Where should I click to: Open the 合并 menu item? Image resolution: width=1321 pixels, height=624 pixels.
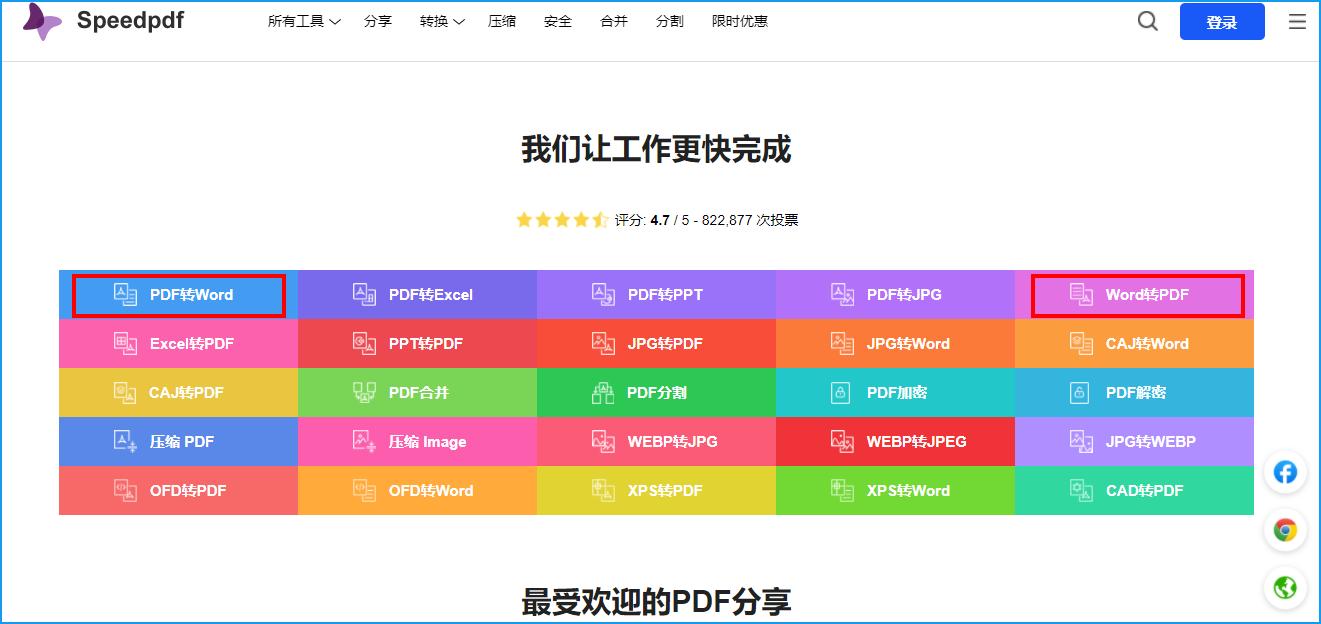pyautogui.click(x=613, y=20)
